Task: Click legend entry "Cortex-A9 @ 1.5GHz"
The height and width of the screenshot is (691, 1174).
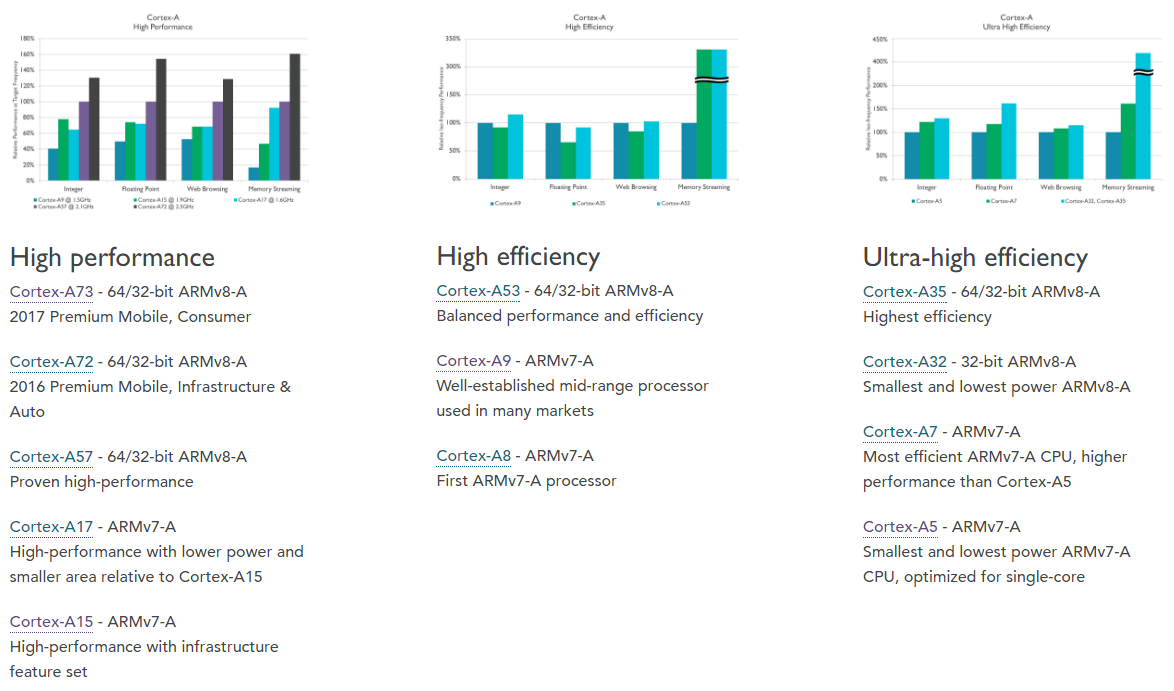Action: (x=62, y=200)
